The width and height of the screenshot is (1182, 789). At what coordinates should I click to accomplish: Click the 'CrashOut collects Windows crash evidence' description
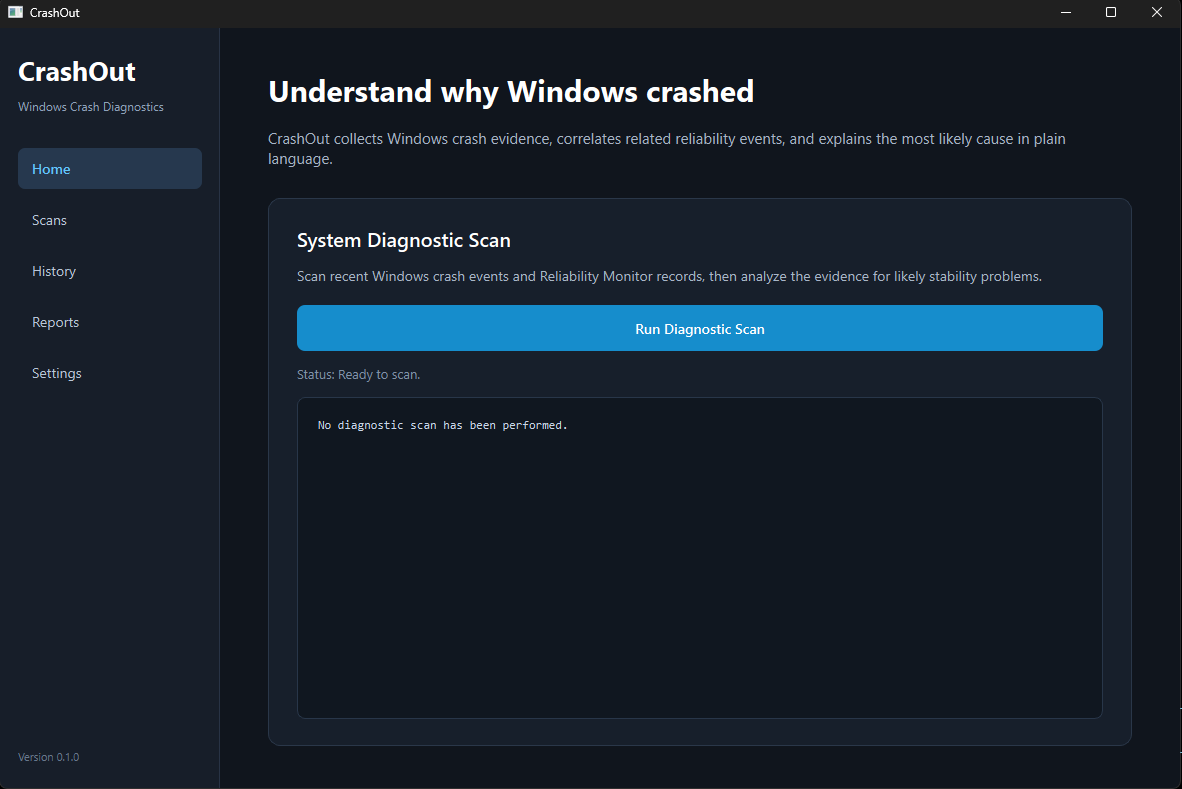click(666, 148)
